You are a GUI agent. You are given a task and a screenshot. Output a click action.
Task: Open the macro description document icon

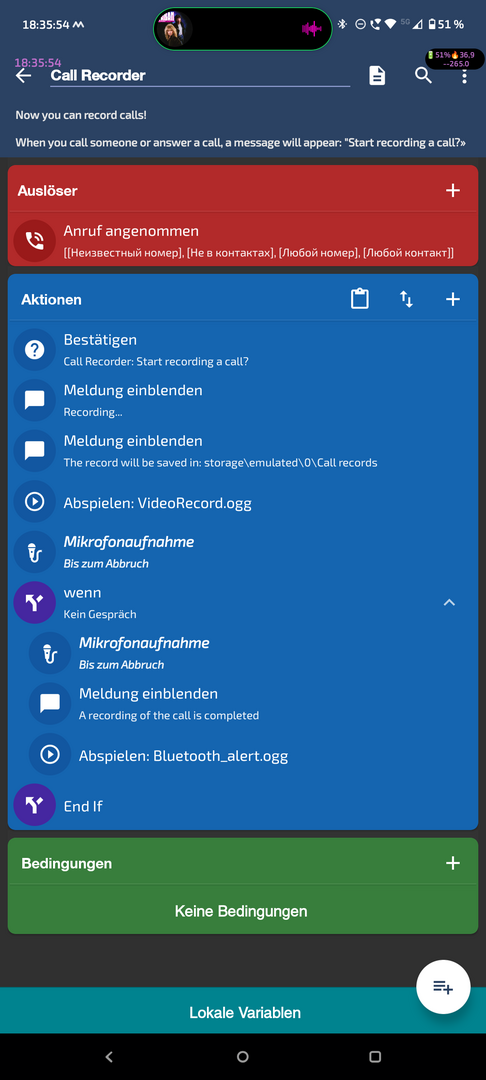(x=377, y=76)
